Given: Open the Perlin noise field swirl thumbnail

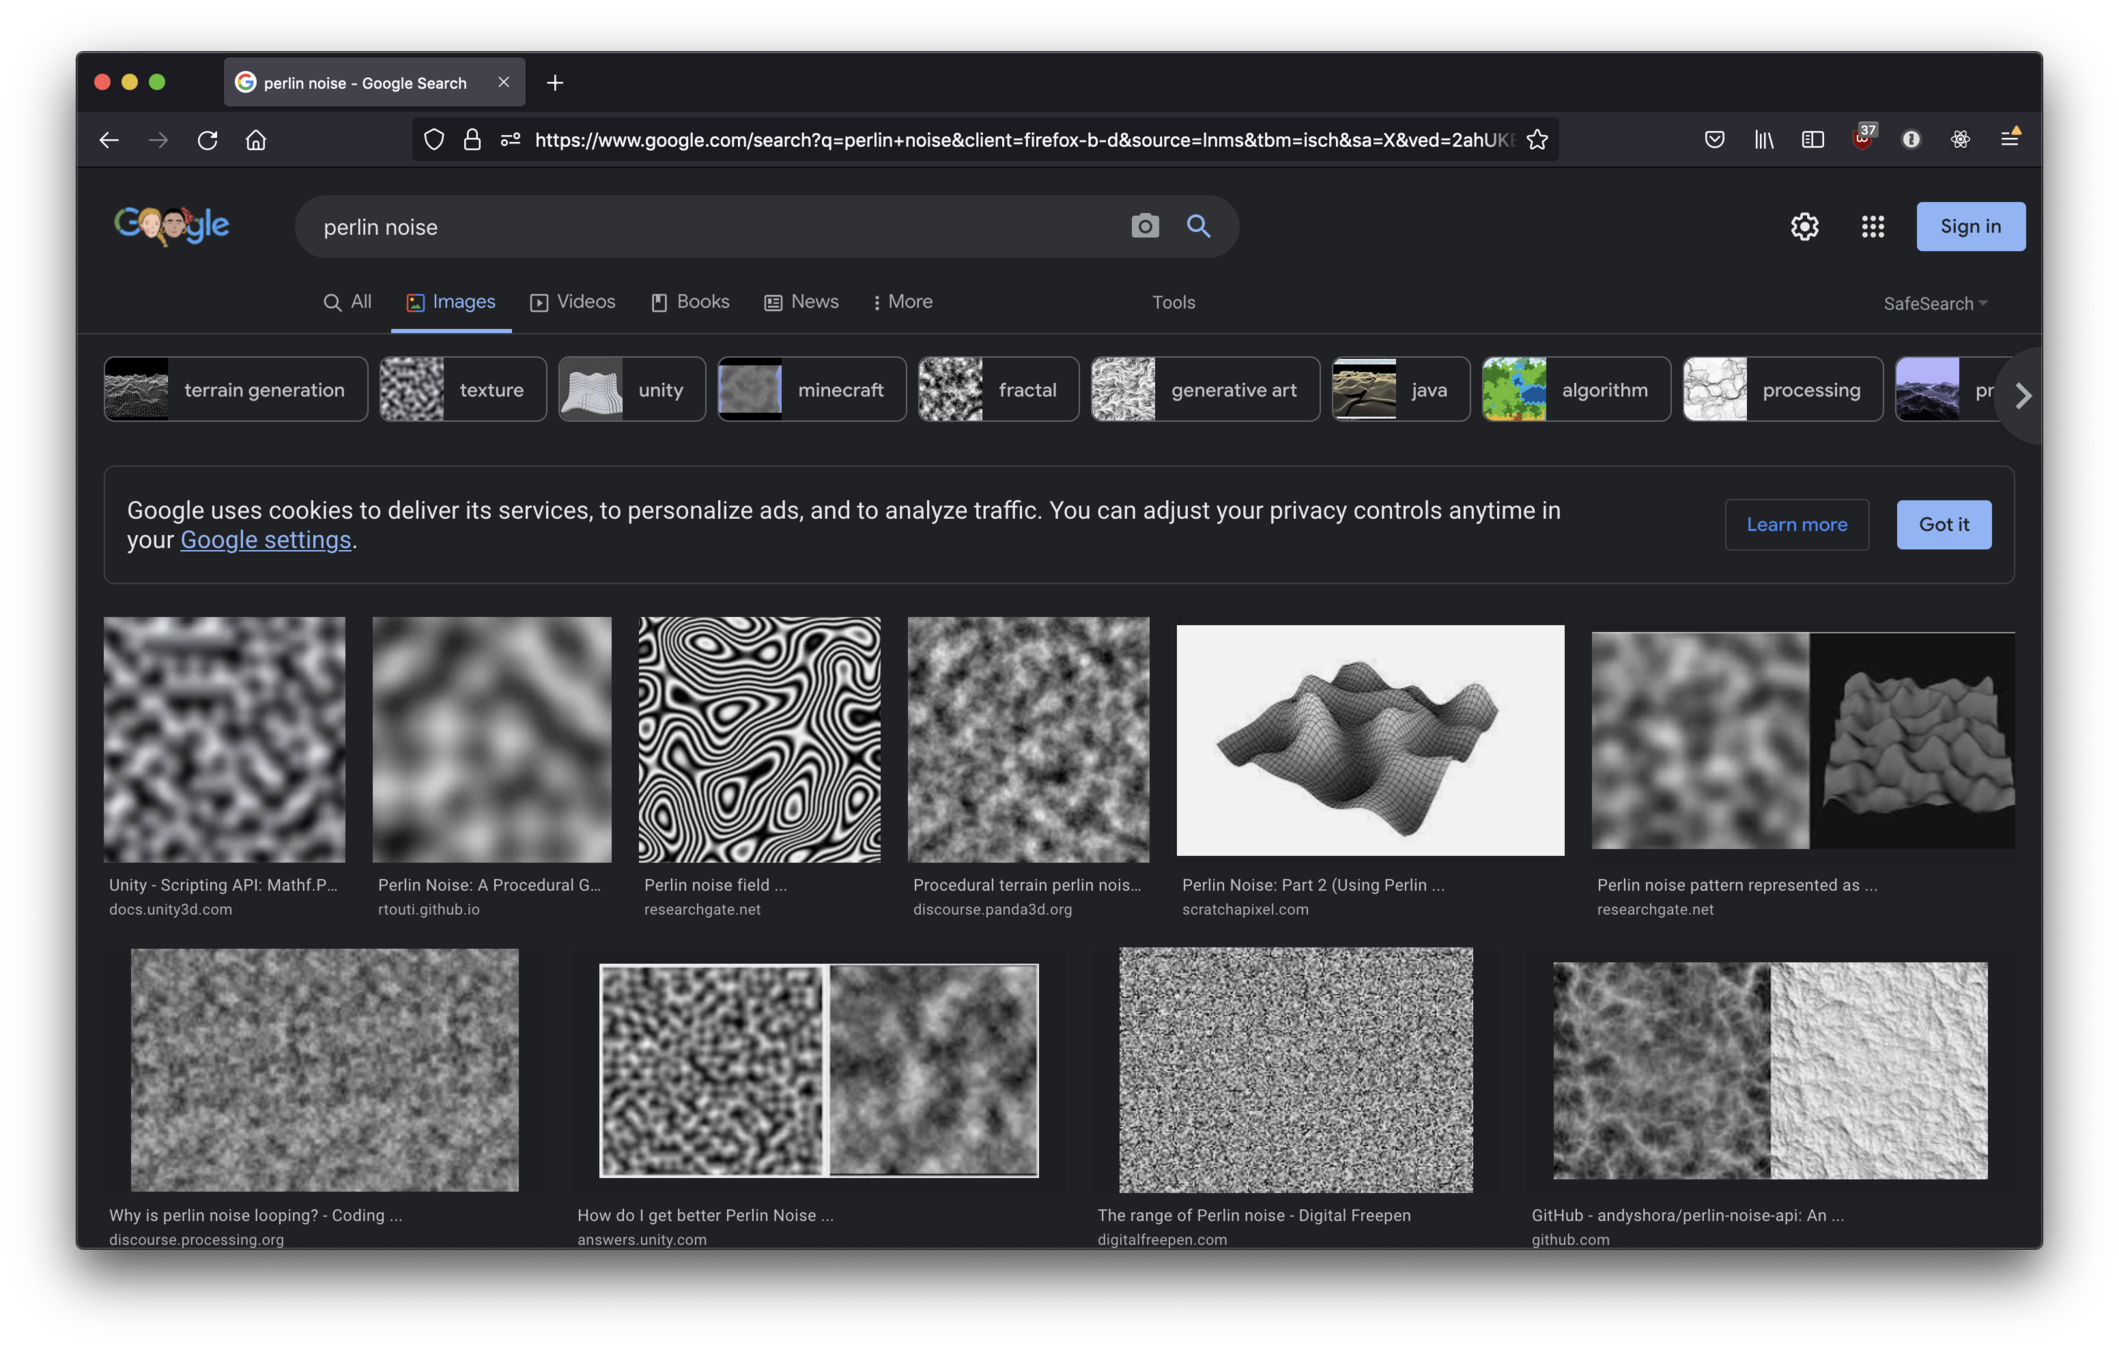Looking at the screenshot, I should pyautogui.click(x=759, y=739).
